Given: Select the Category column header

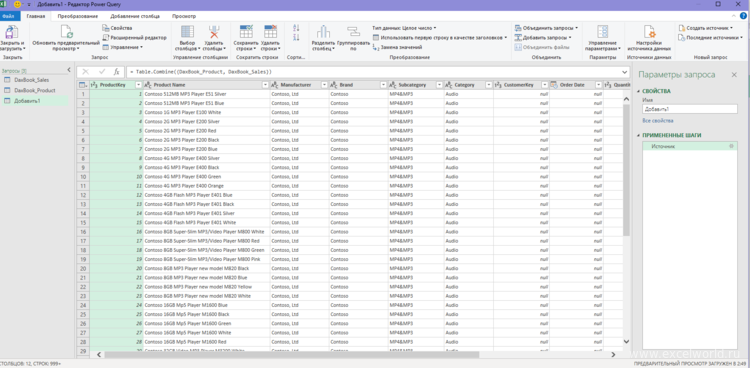Looking at the screenshot, I should point(464,85).
